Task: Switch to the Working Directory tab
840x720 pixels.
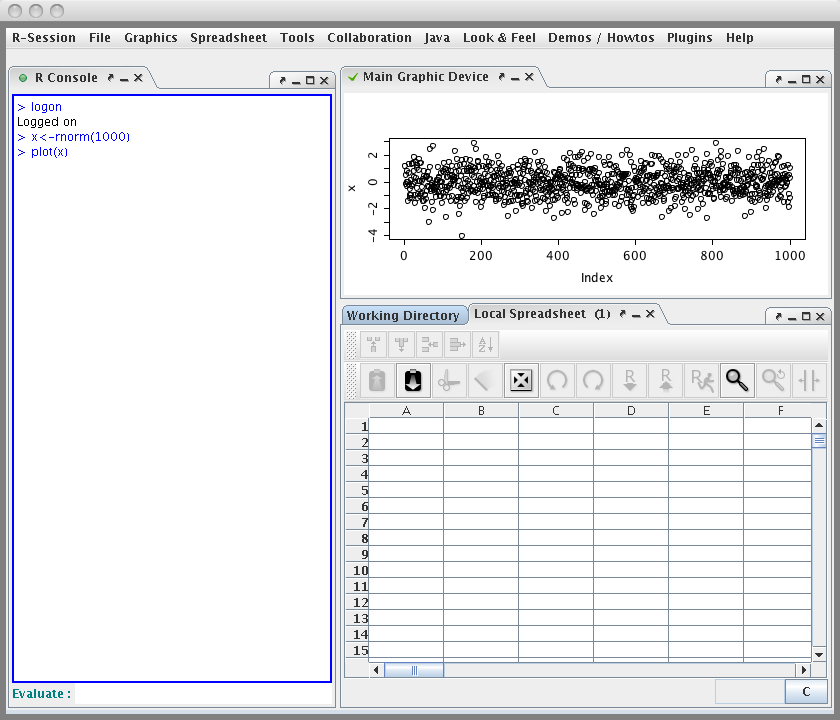Action: pyautogui.click(x=403, y=315)
